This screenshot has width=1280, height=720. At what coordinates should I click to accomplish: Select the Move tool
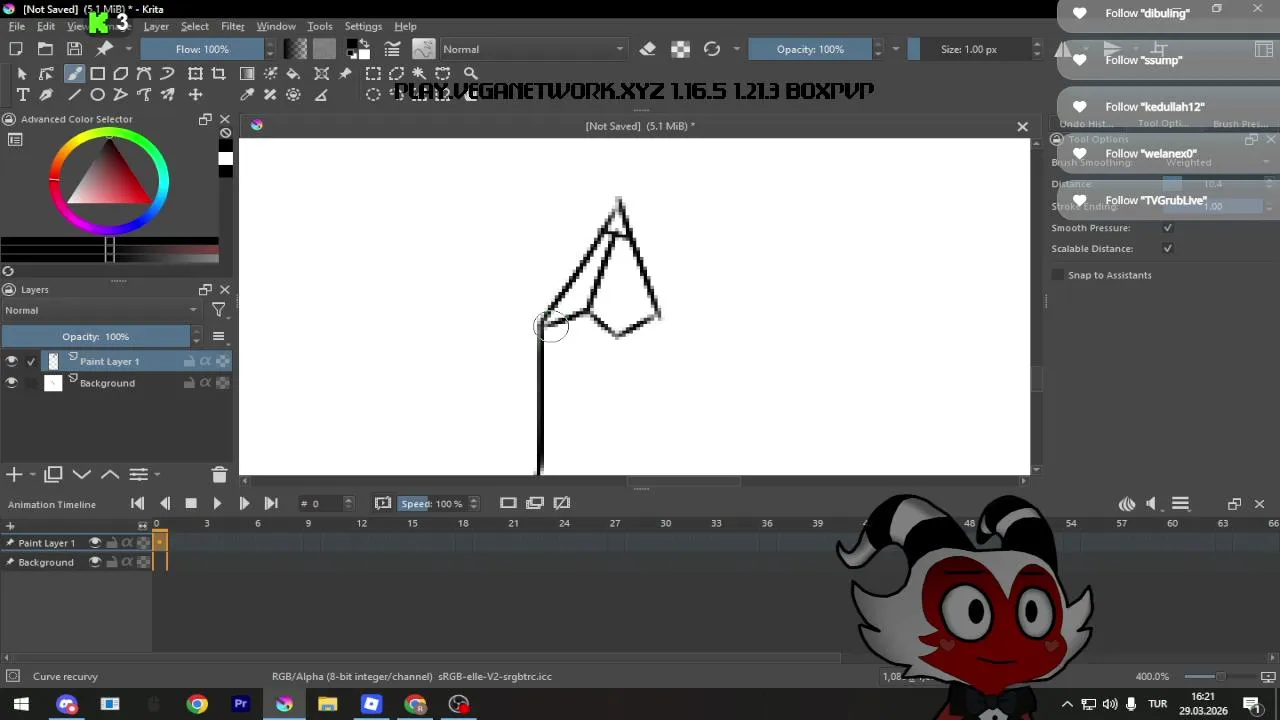click(195, 95)
